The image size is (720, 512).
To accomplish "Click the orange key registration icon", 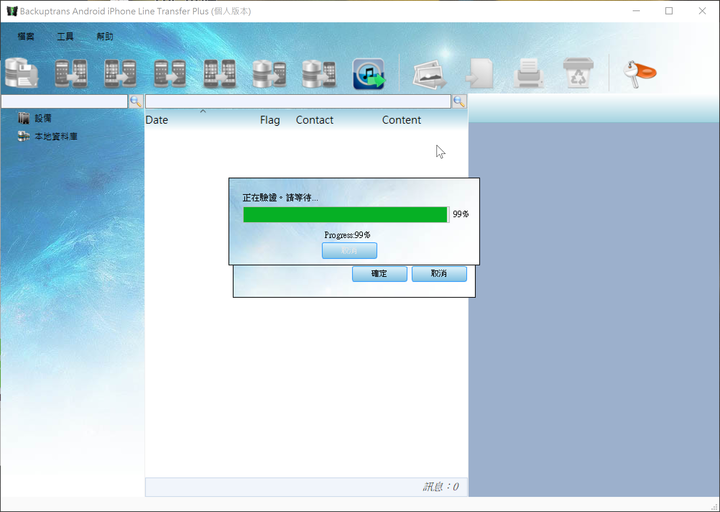I will (640, 74).
